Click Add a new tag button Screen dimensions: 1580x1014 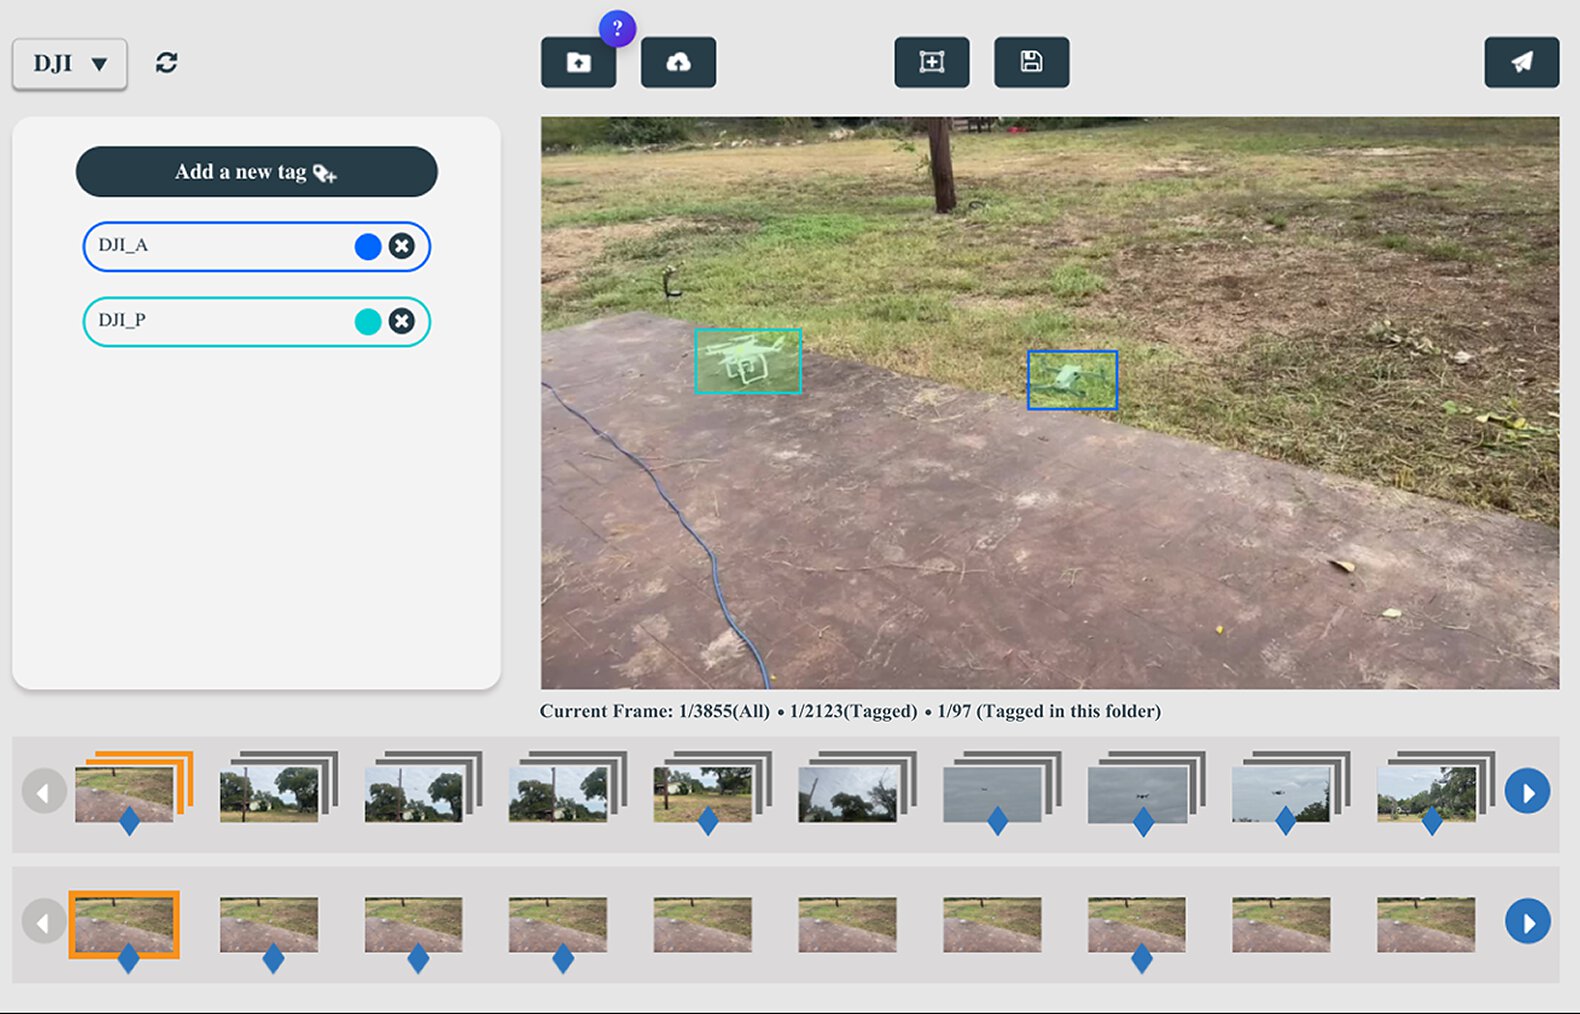tap(256, 172)
